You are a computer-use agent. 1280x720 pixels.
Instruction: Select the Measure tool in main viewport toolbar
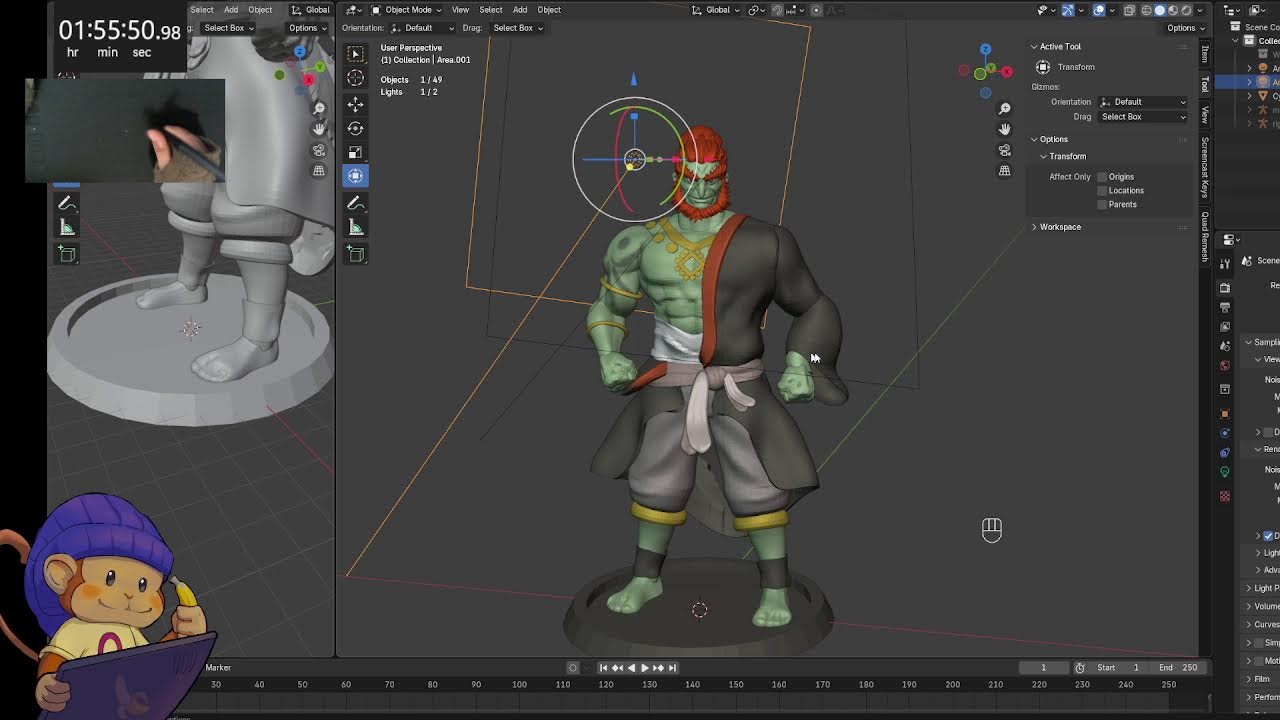[x=355, y=228]
